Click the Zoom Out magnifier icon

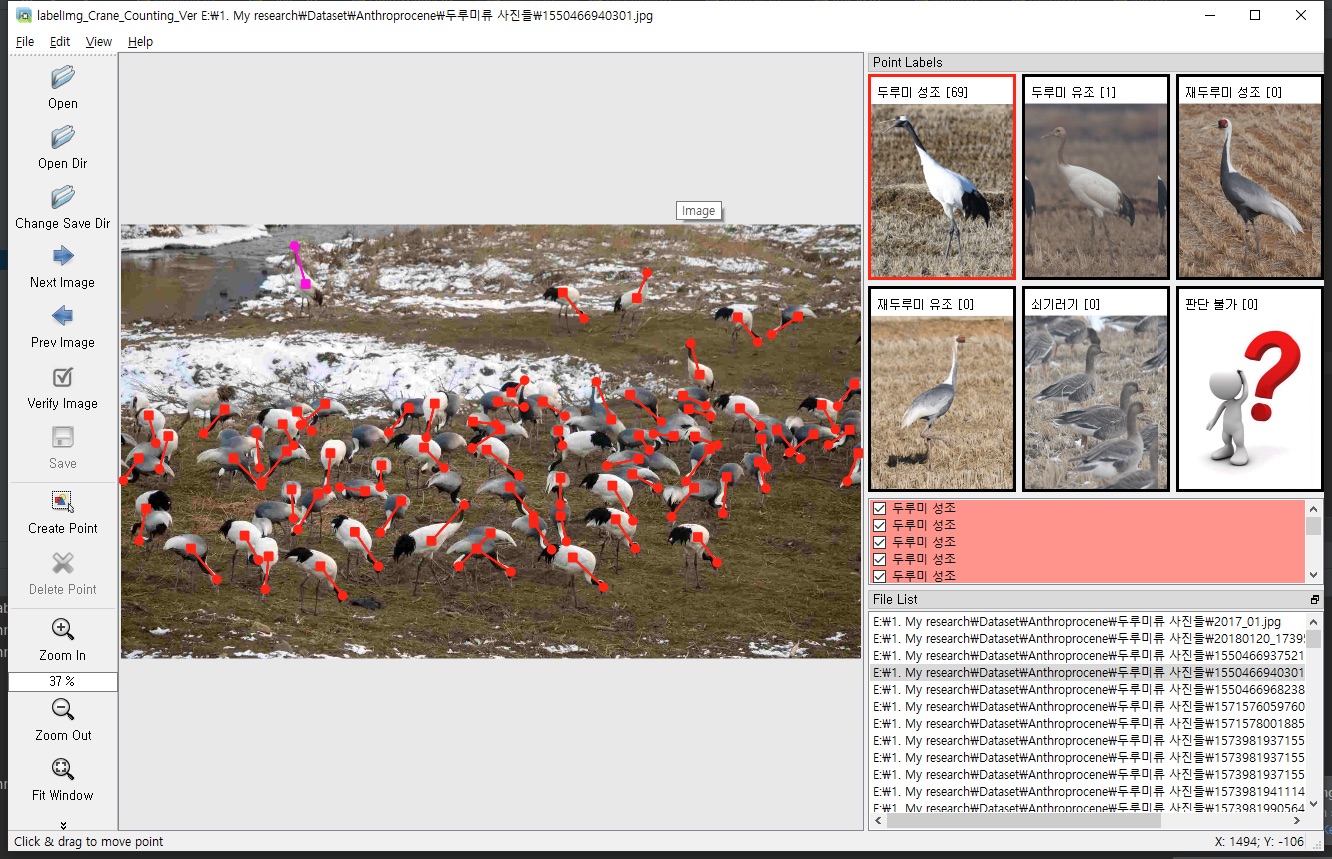point(62,710)
